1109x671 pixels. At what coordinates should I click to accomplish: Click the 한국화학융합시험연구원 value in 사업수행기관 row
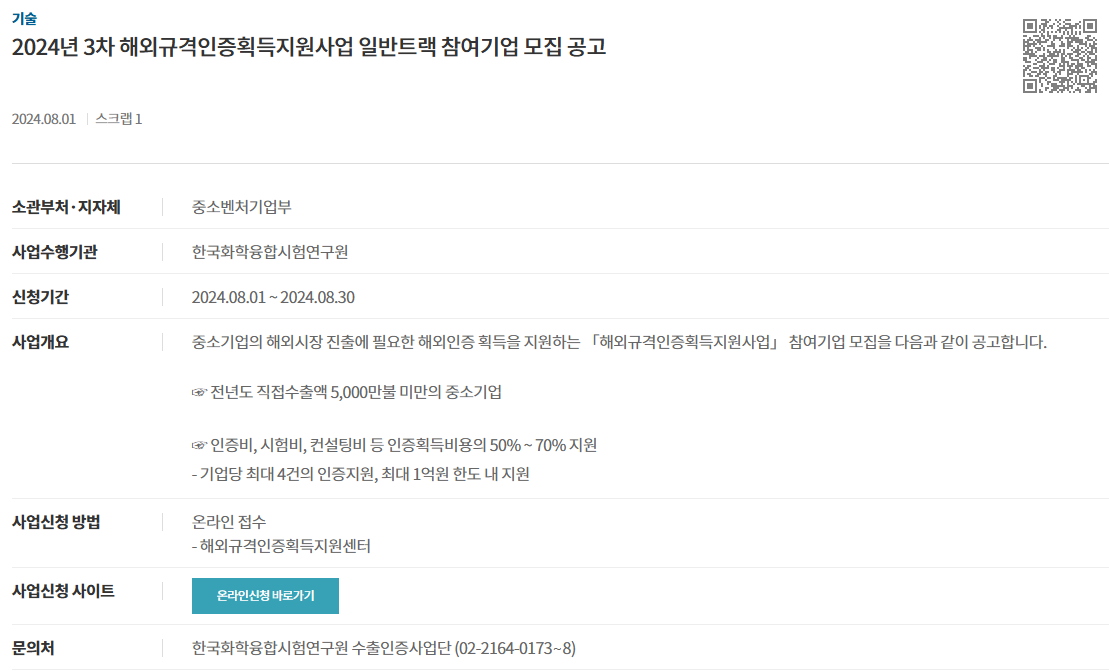(270, 252)
